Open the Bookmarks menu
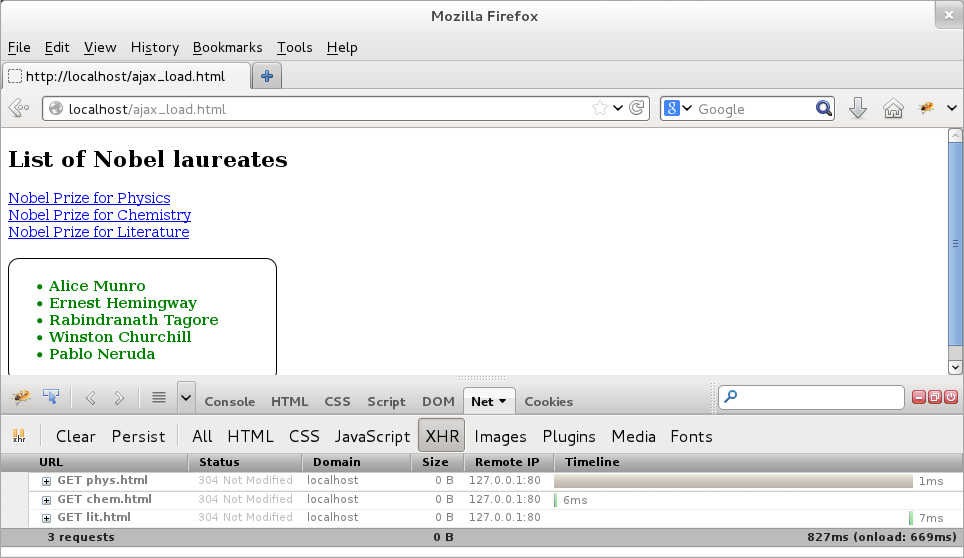This screenshot has width=964, height=558. click(x=227, y=47)
